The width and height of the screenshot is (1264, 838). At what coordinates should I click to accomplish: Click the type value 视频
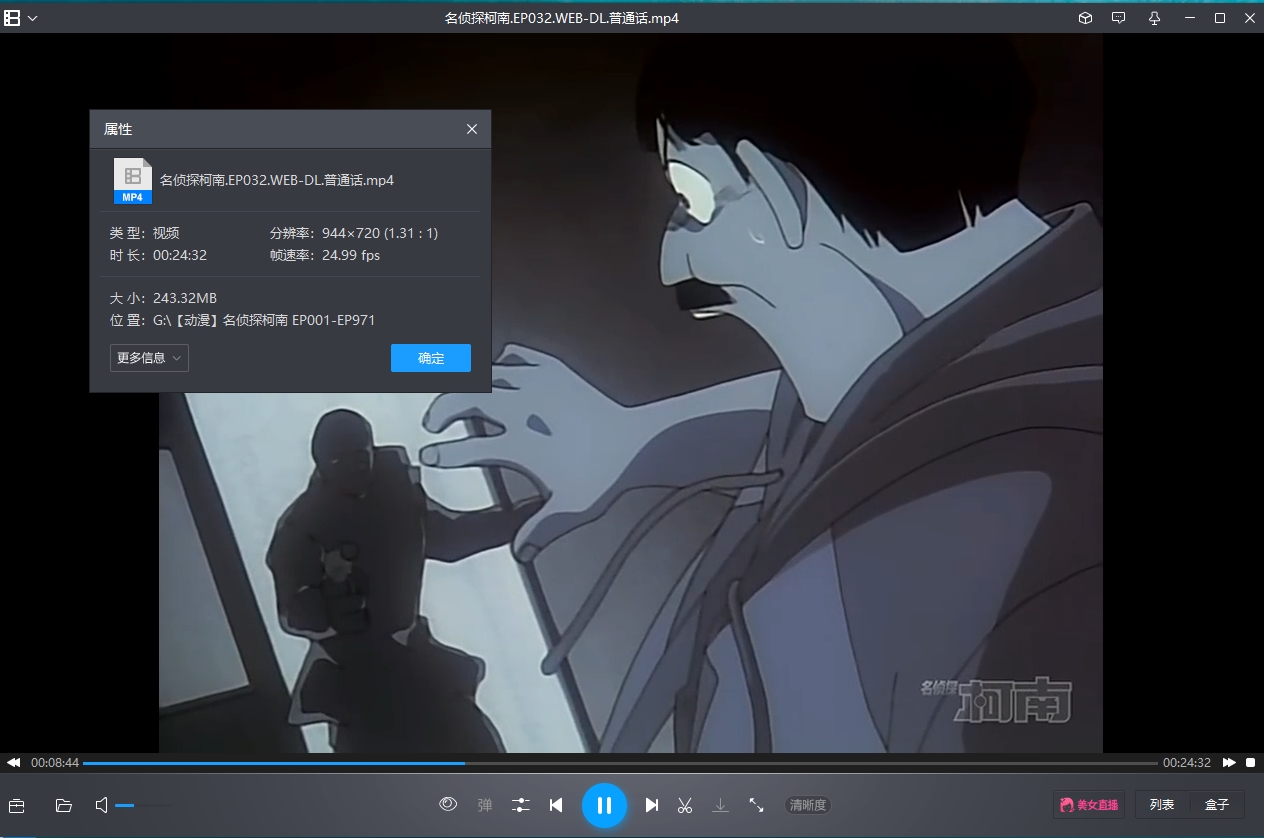[x=166, y=233]
